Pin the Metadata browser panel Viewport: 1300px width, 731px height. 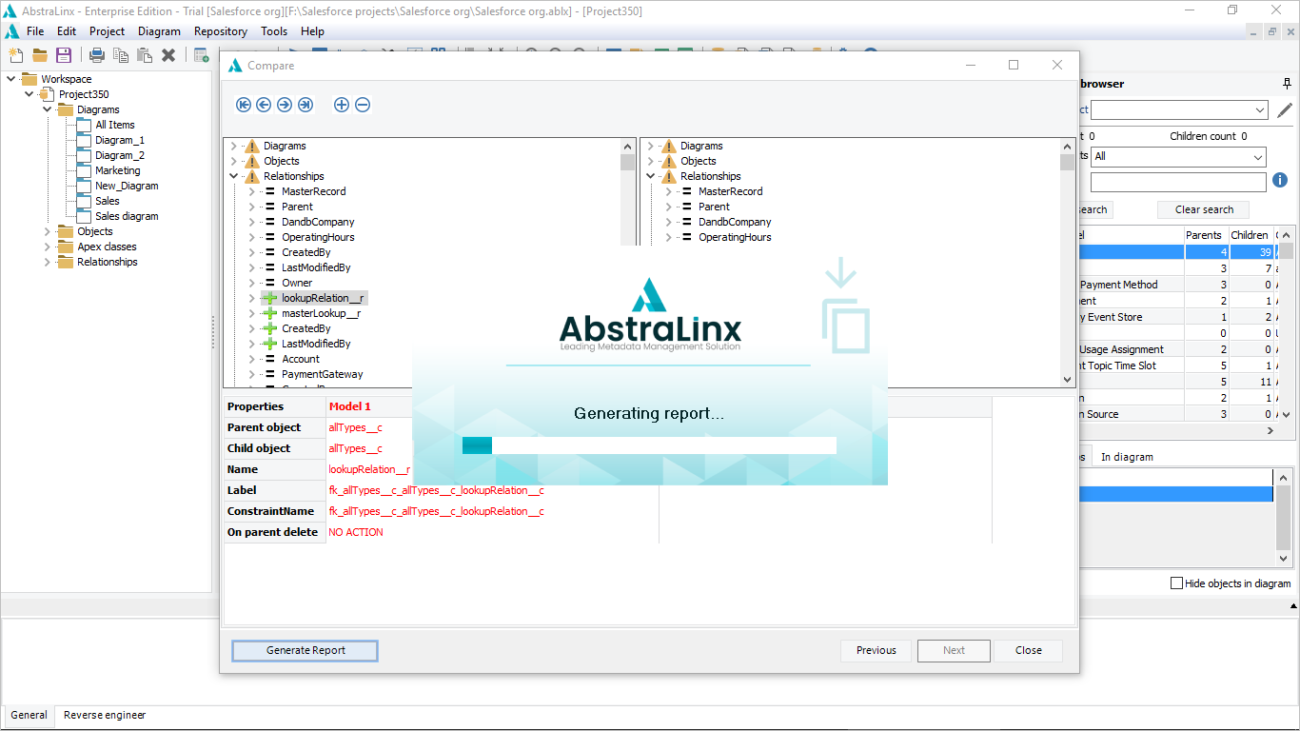tap(1287, 83)
